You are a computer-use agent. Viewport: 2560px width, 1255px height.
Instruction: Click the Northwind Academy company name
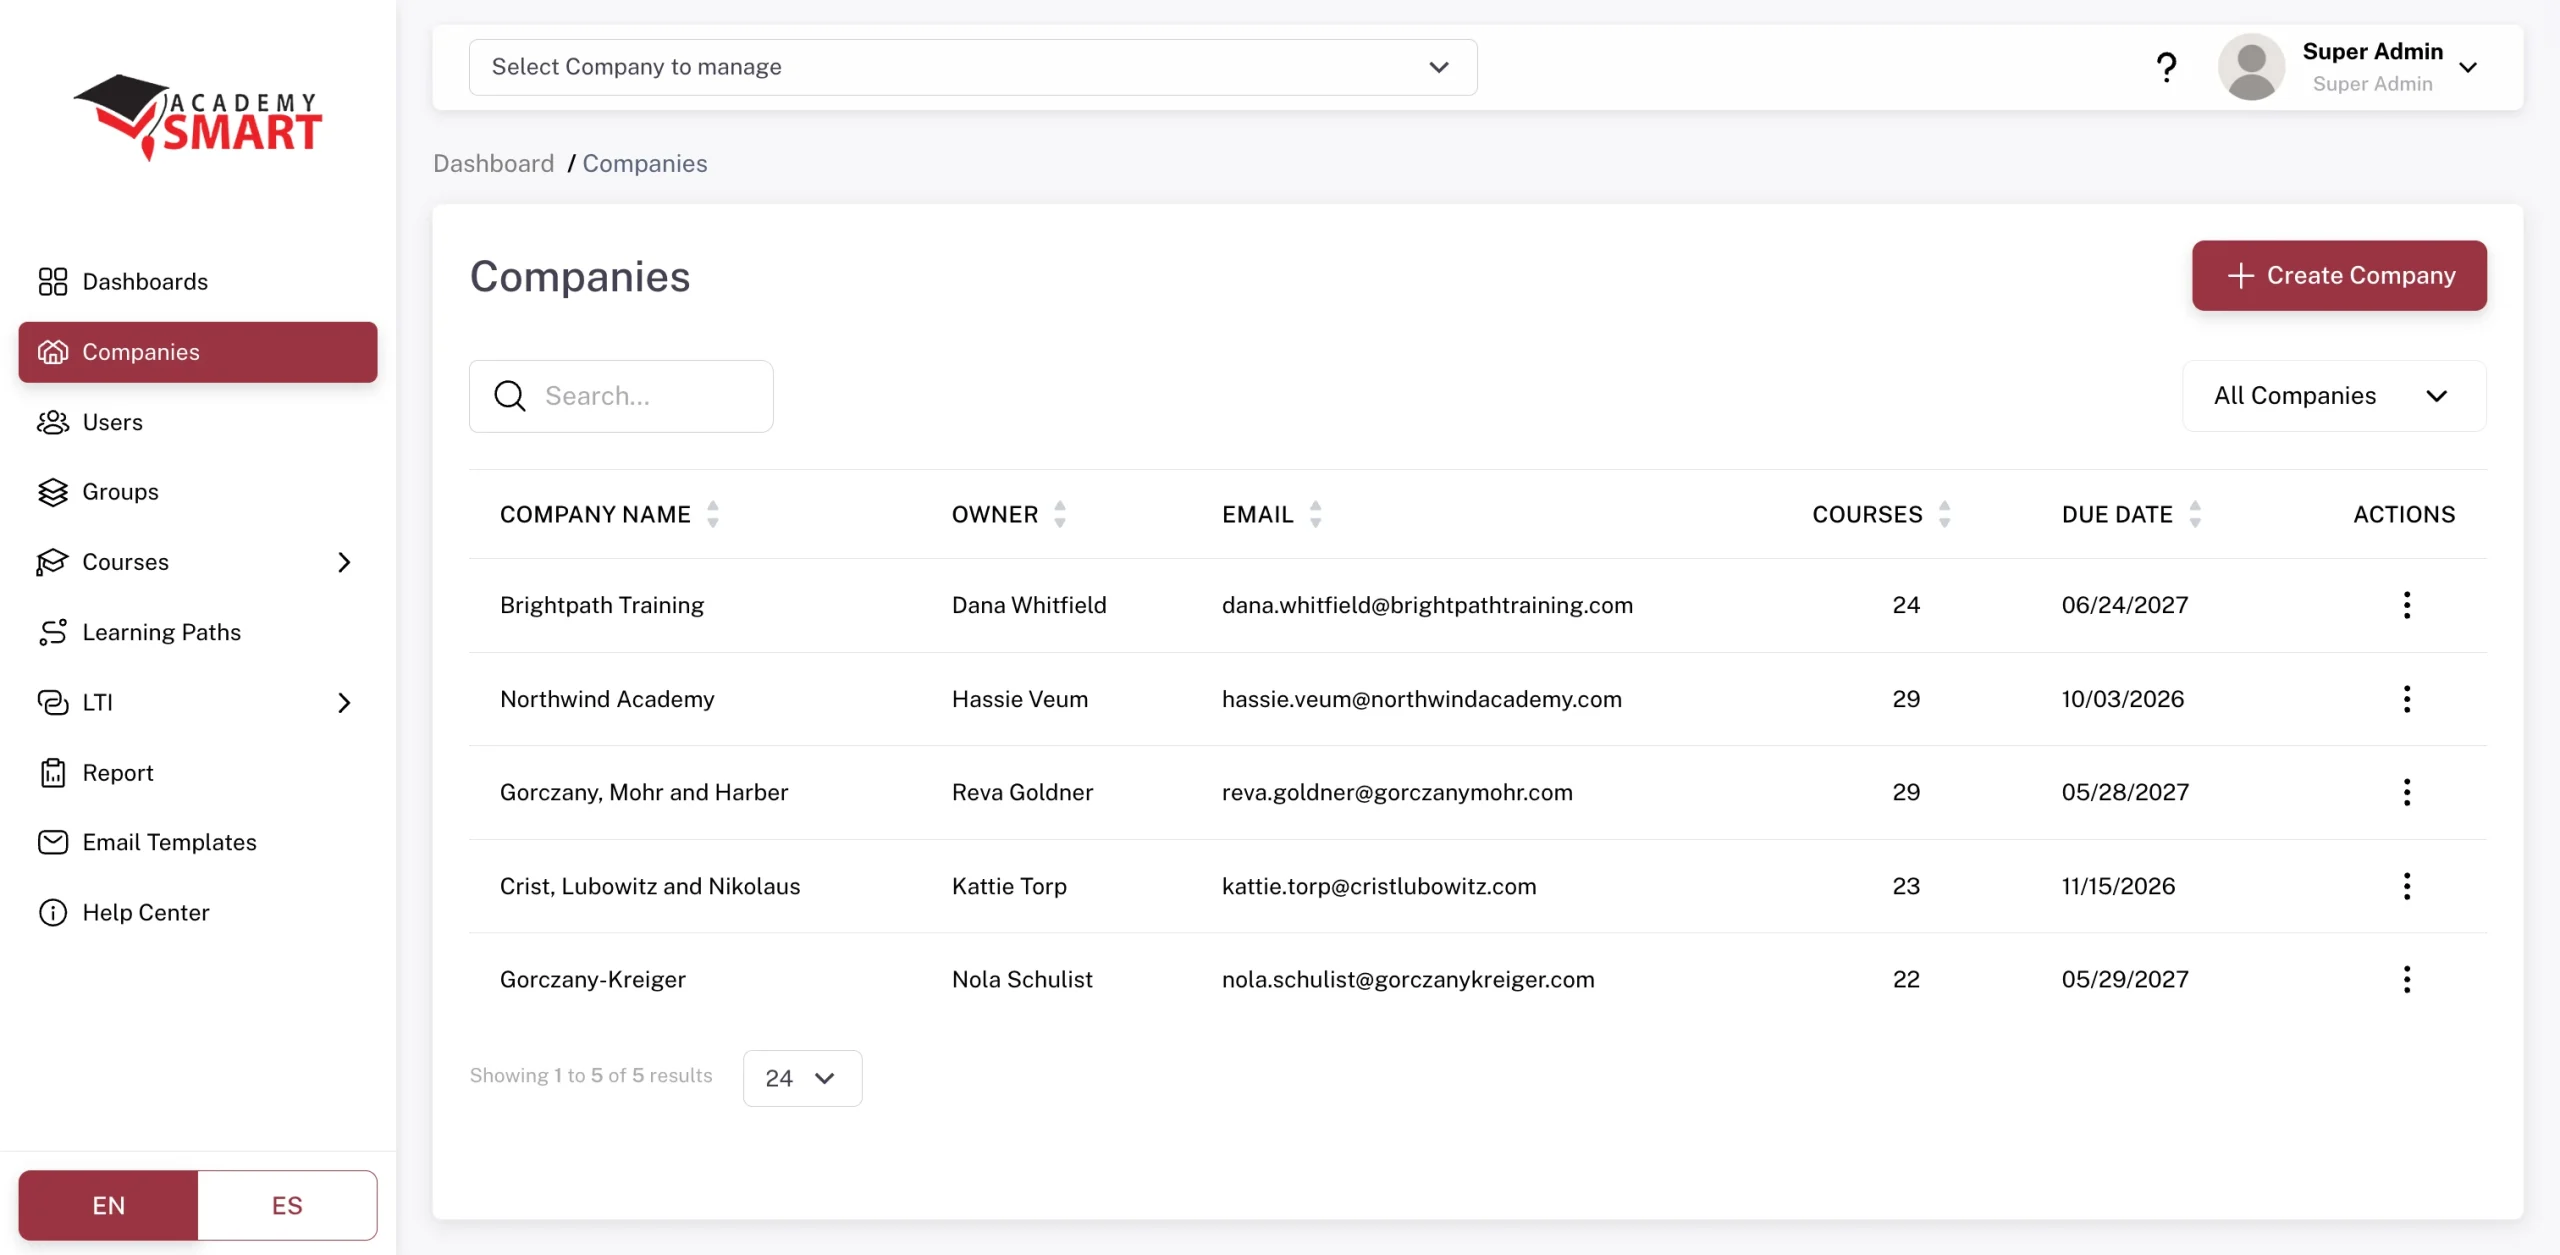click(x=607, y=699)
